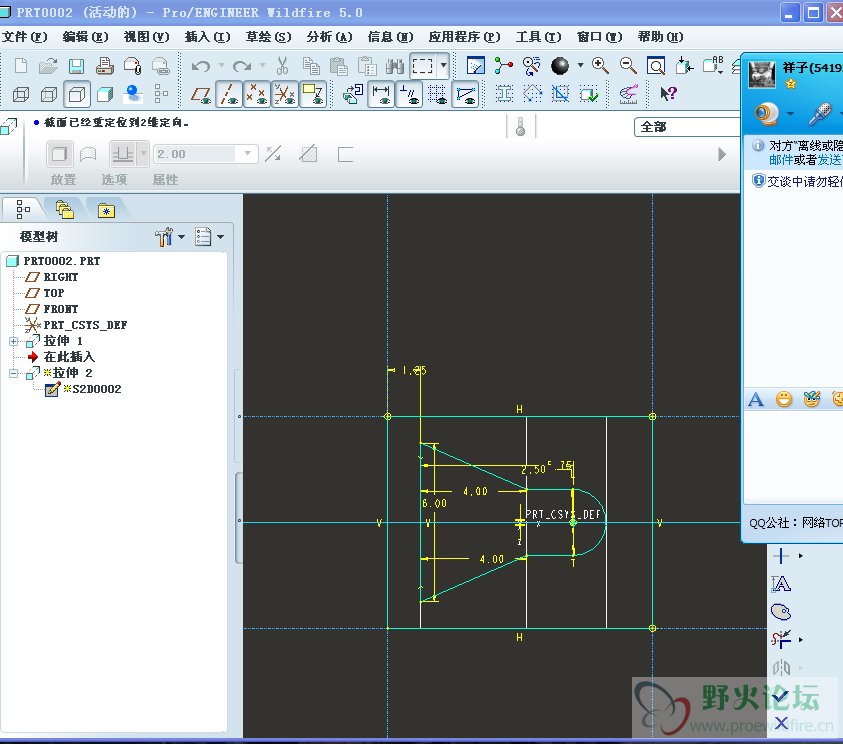Image resolution: width=843 pixels, height=744 pixels.
Task: Select the sketcher point tool
Action: click(781, 556)
